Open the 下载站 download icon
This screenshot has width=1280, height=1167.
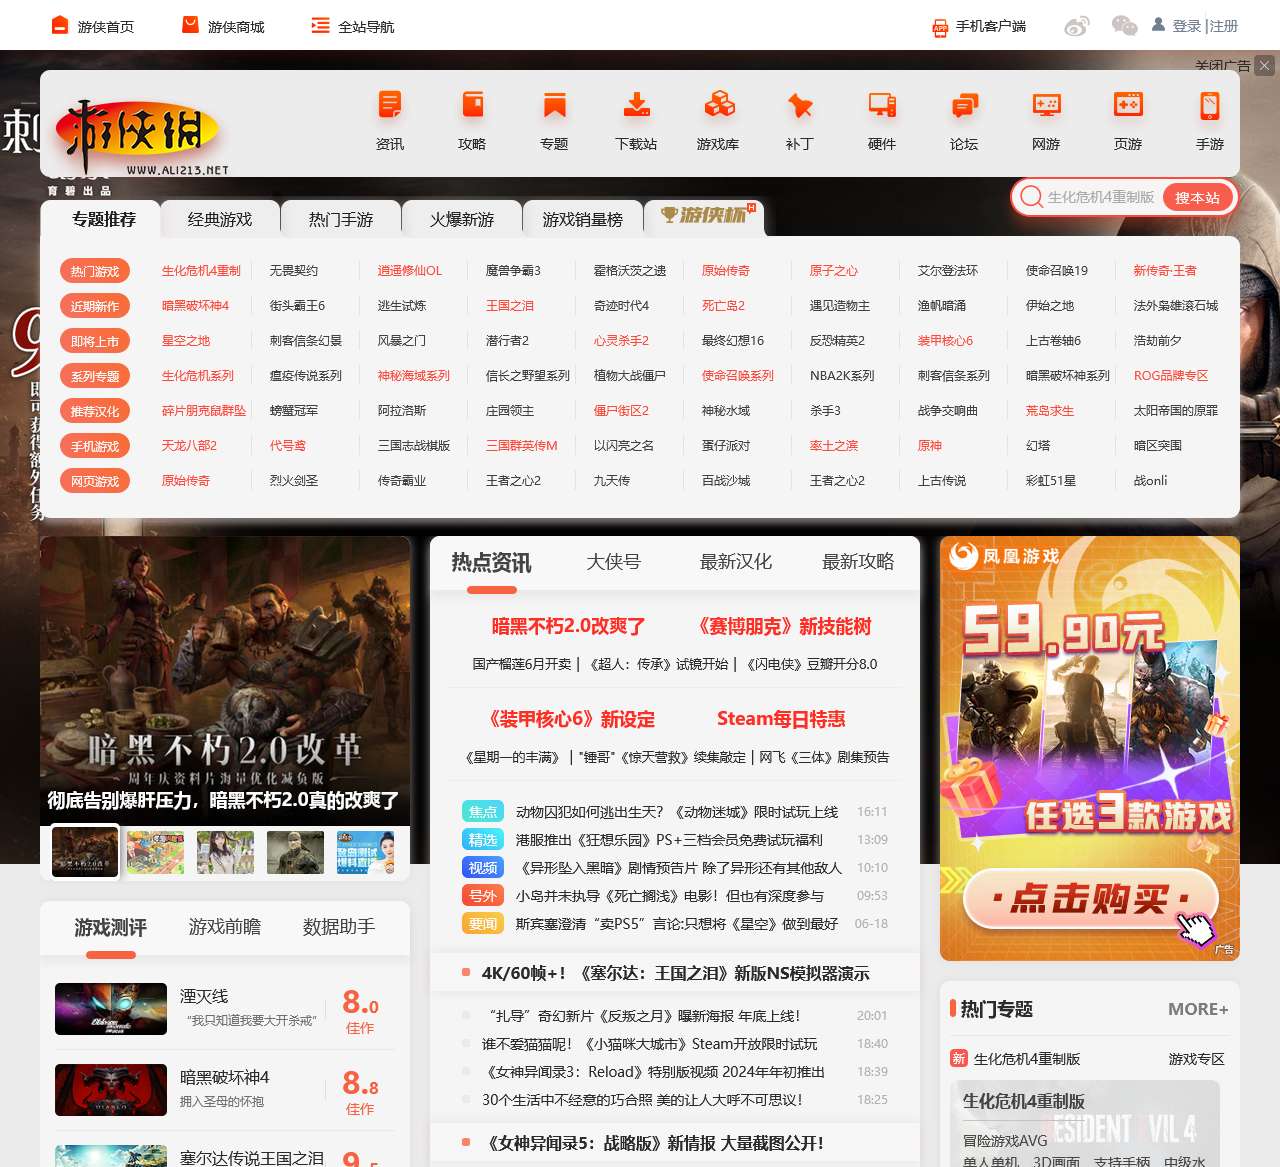[636, 105]
